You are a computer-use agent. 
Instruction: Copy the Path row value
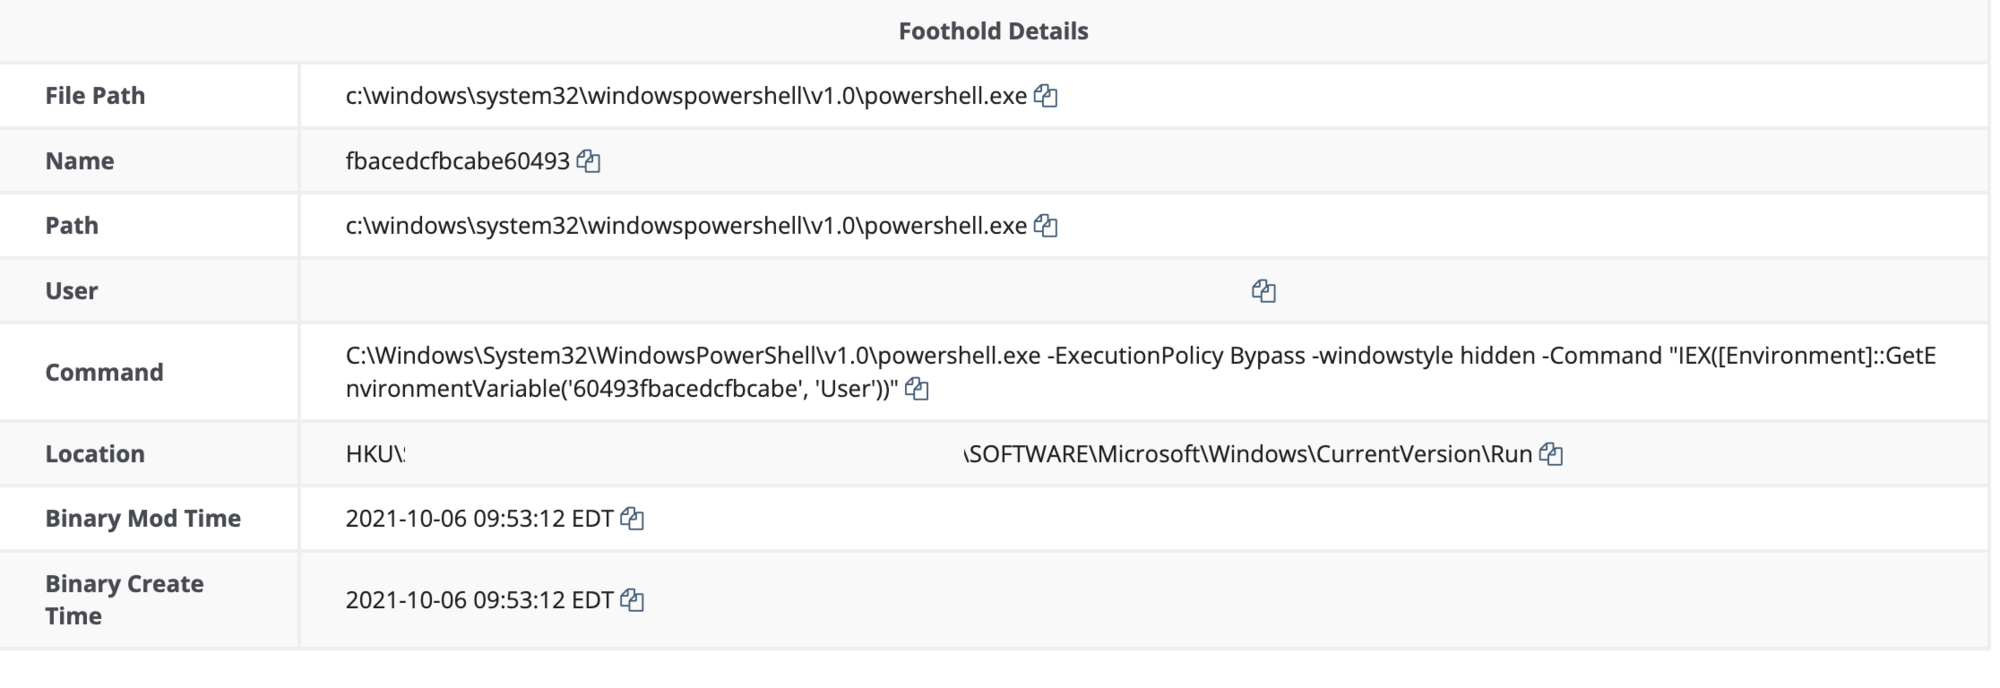(x=1046, y=226)
